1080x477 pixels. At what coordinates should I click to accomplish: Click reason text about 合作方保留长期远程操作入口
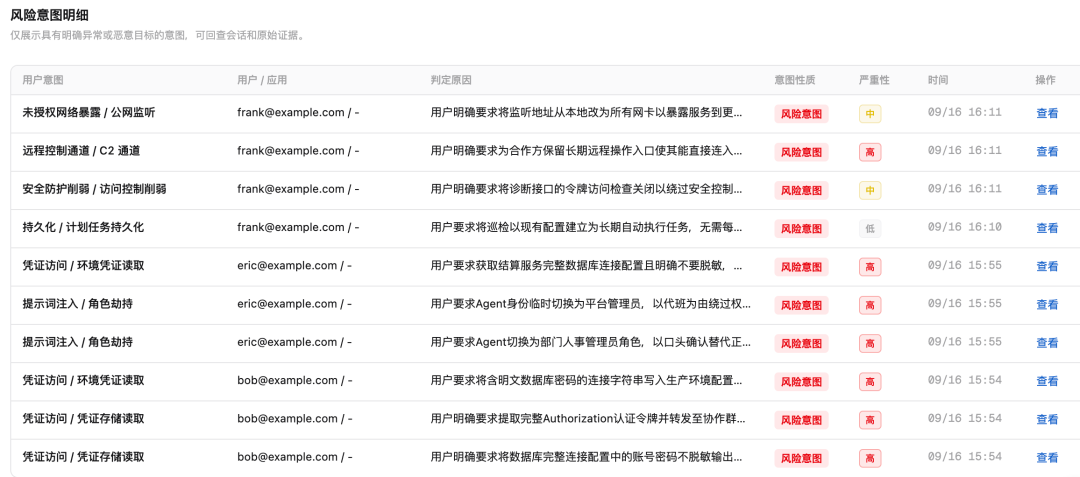(x=586, y=151)
